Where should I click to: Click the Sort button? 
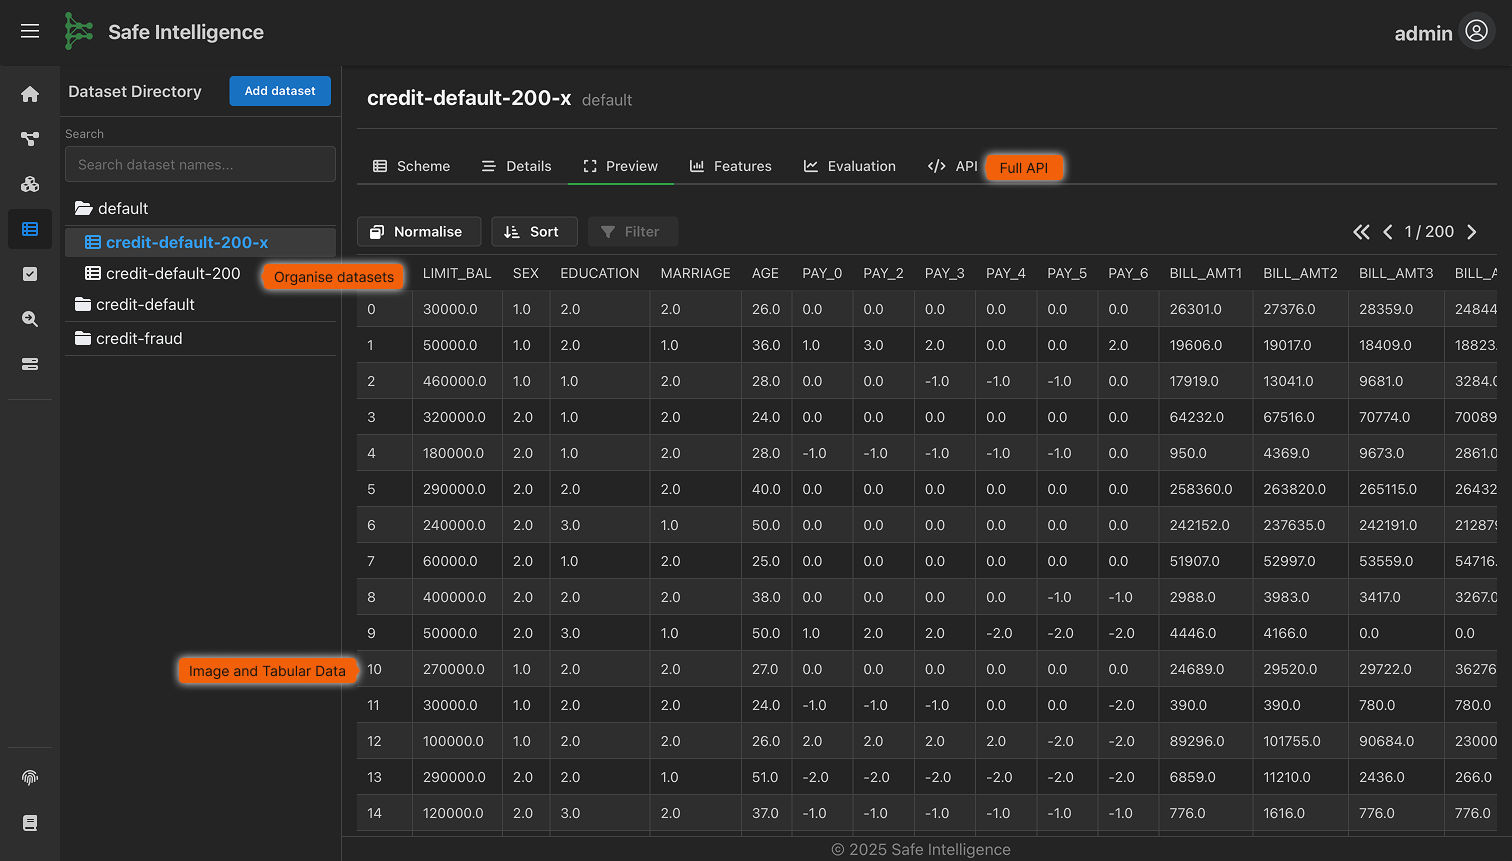(533, 232)
